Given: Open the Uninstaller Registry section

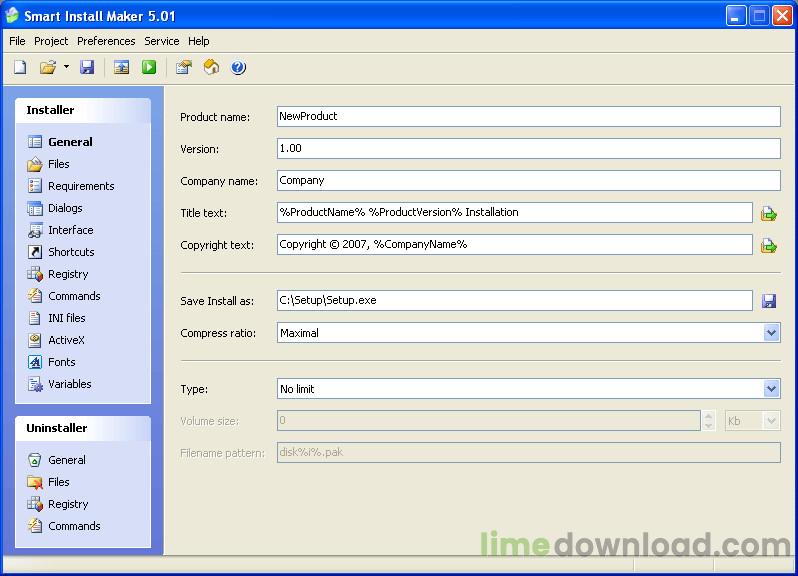Looking at the screenshot, I should [x=58, y=504].
